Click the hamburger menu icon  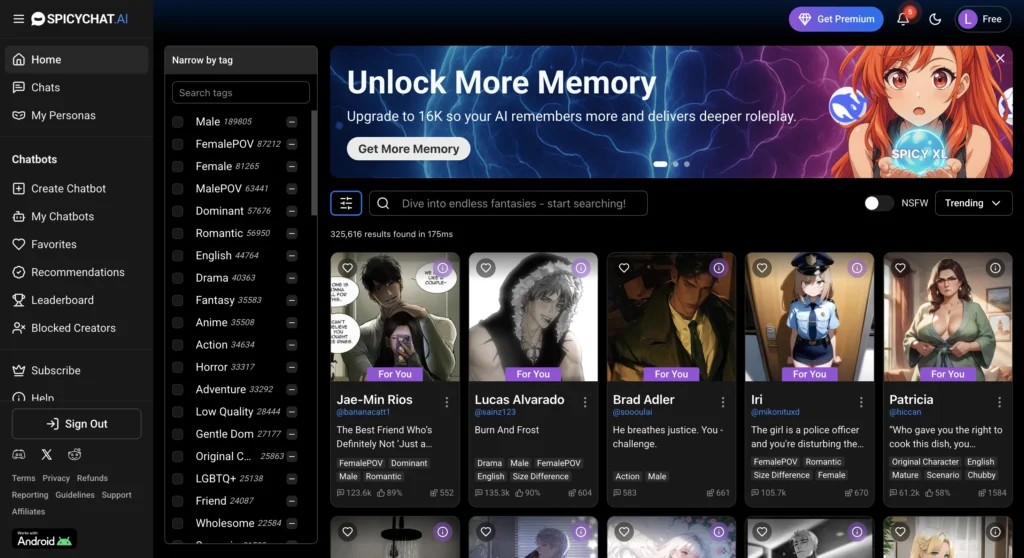18,18
